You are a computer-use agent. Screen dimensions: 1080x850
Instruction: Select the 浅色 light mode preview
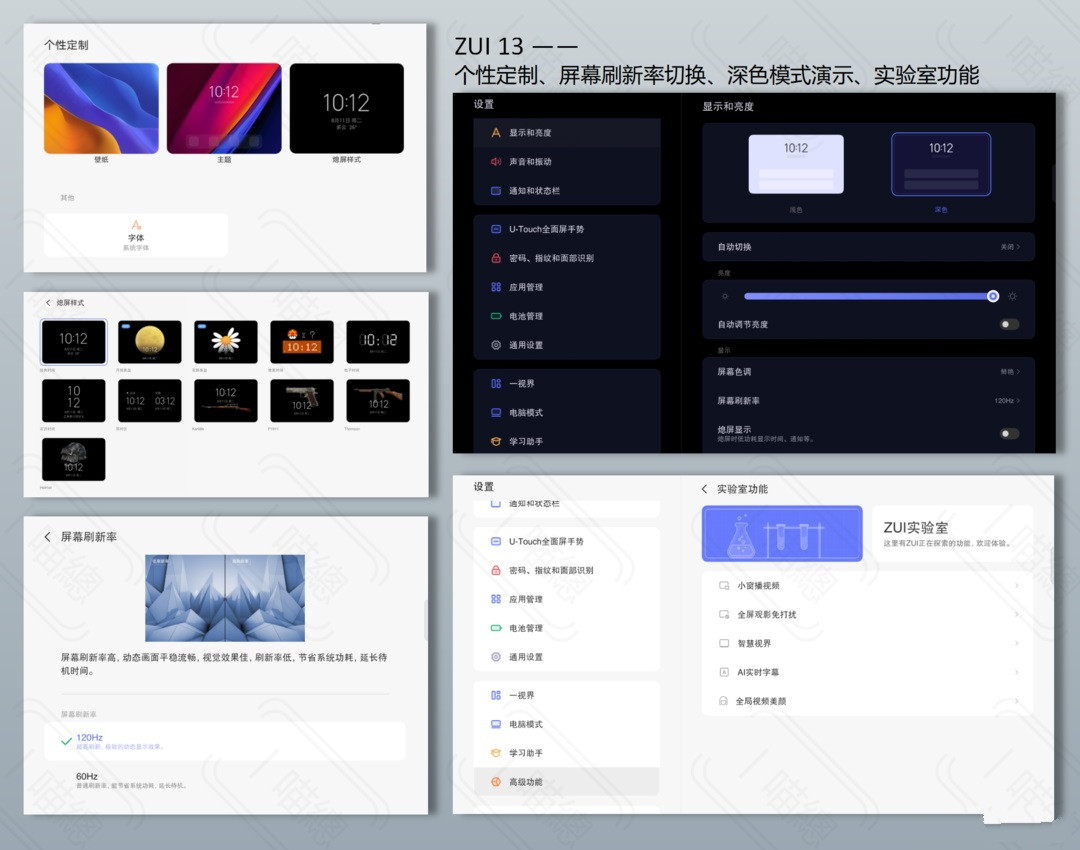[x=796, y=165]
